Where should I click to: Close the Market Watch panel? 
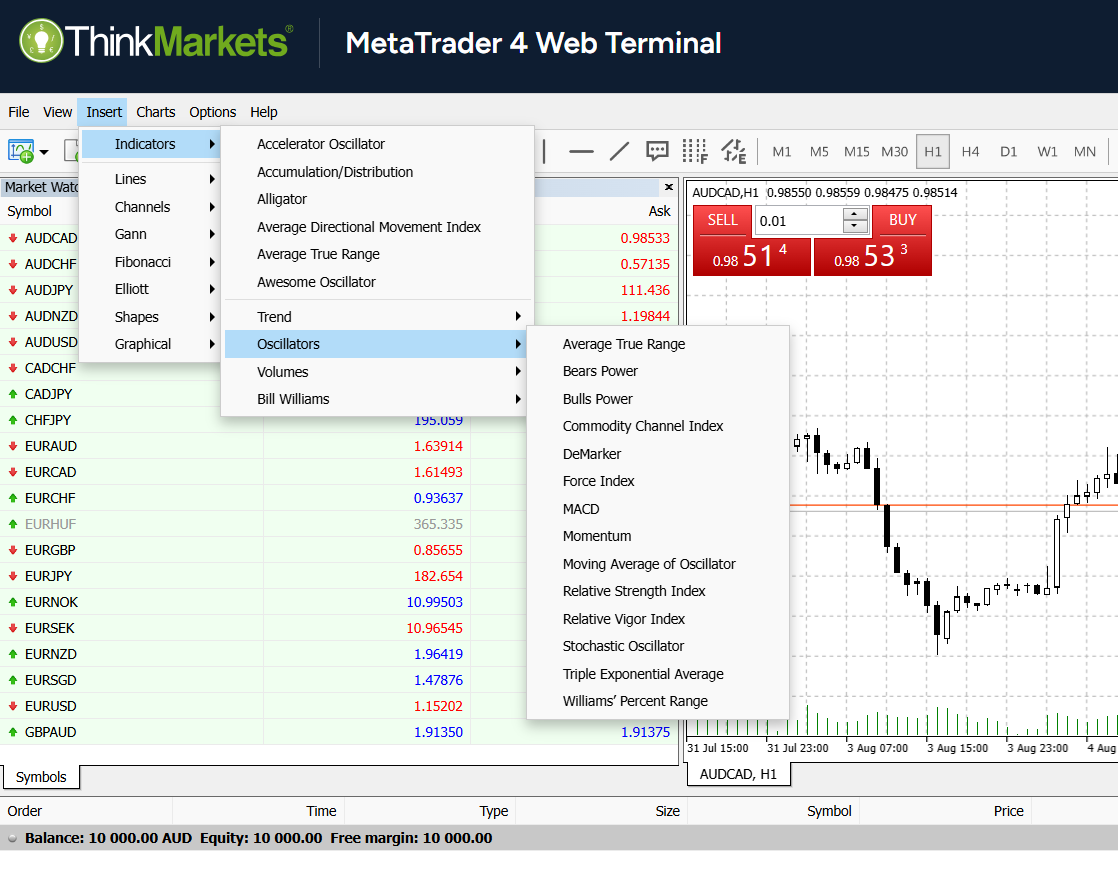coord(668,187)
